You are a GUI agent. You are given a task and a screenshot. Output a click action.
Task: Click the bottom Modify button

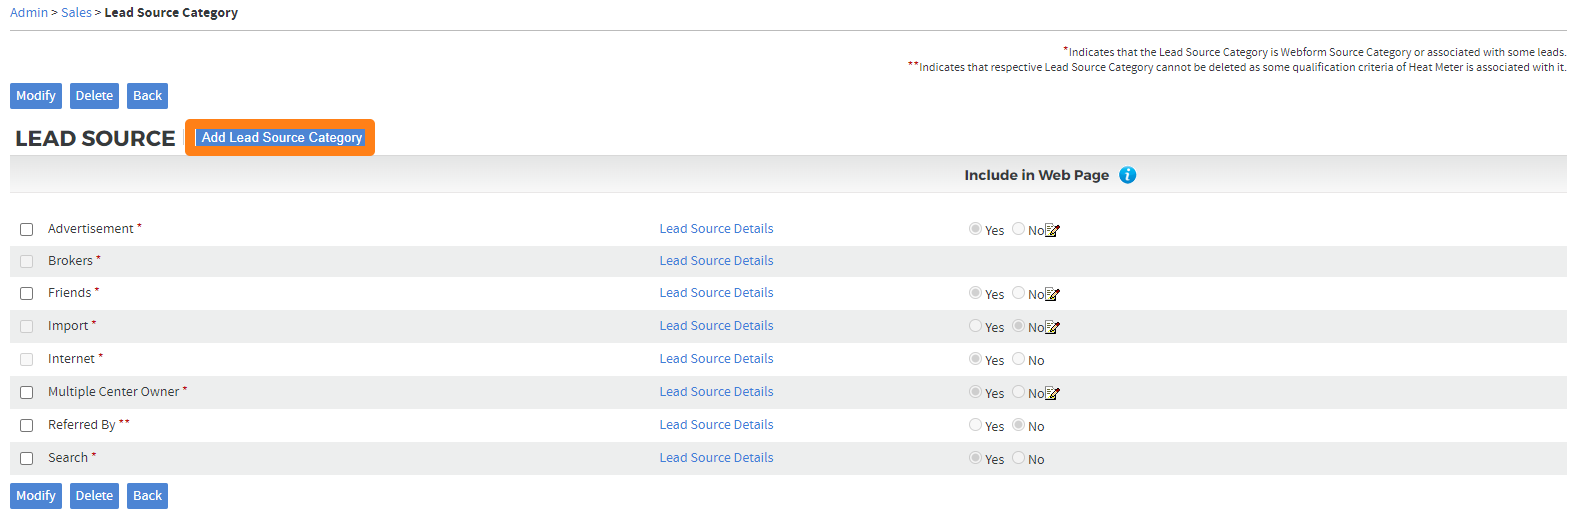(x=36, y=496)
